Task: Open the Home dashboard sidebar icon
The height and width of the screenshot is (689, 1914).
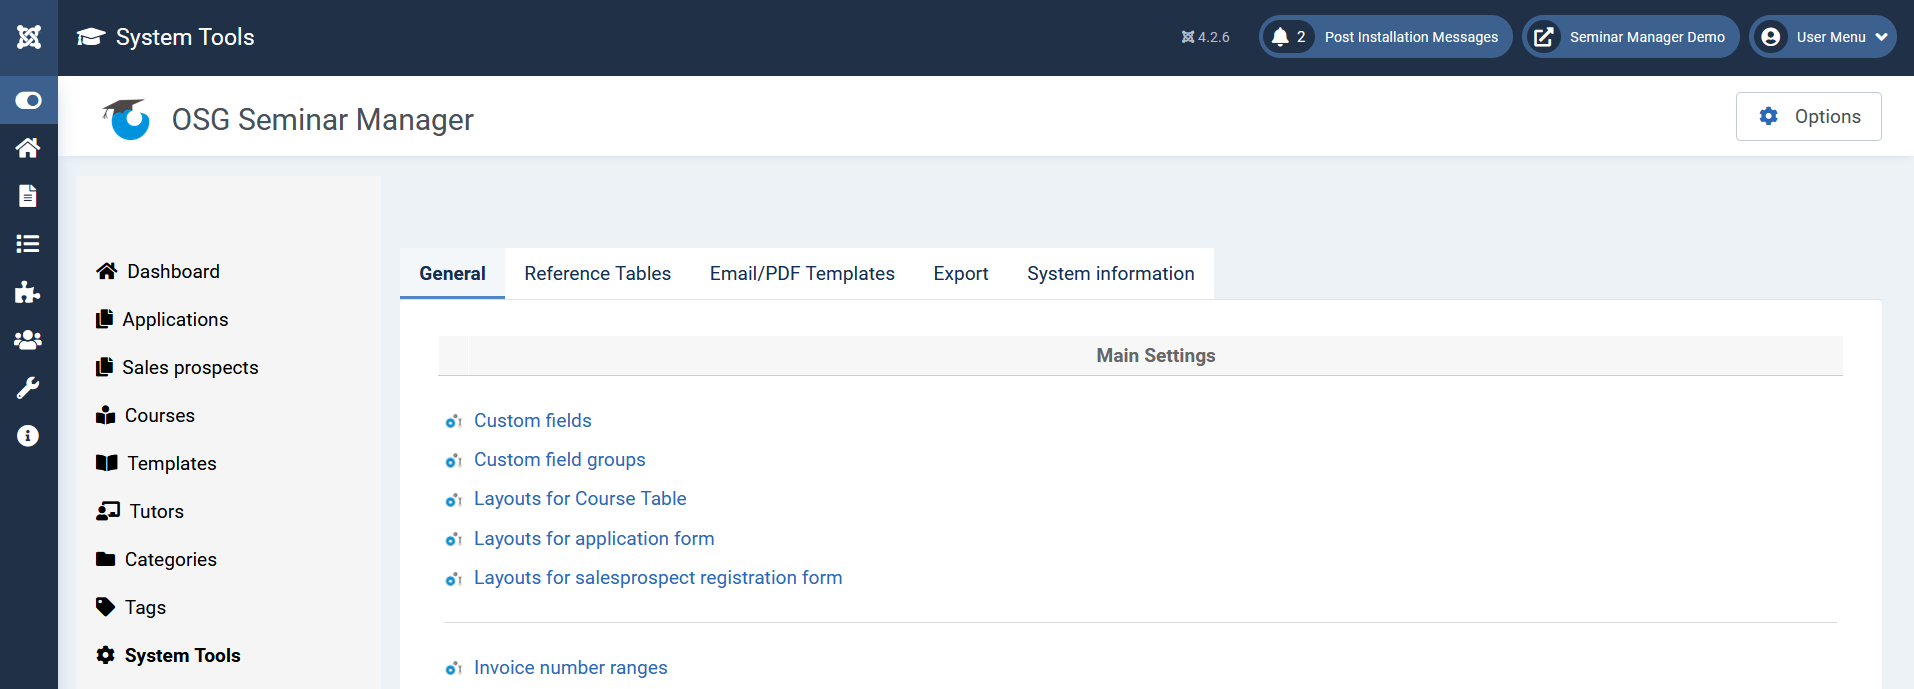Action: pyautogui.click(x=28, y=148)
